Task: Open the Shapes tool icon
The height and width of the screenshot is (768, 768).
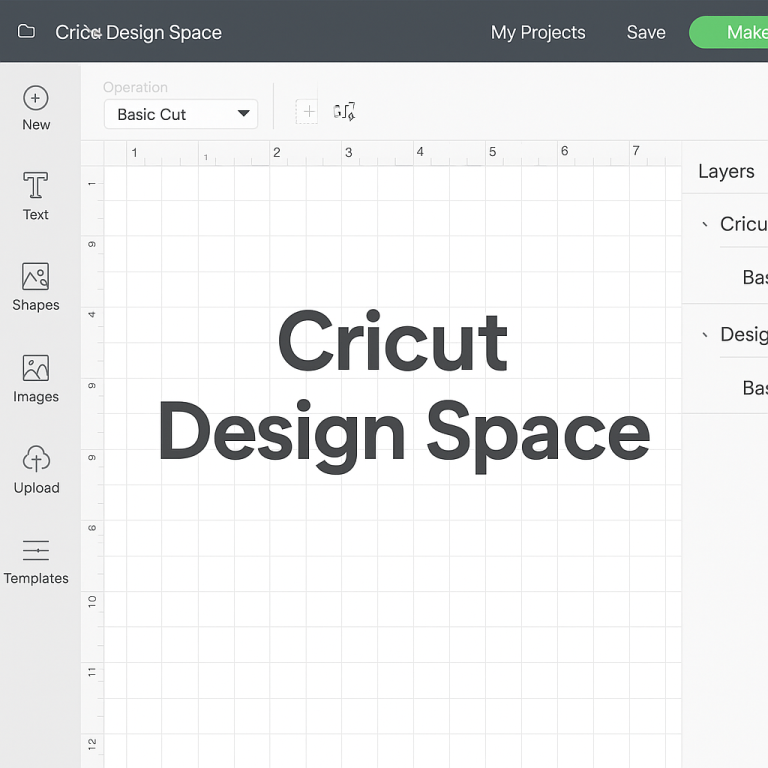Action: (35, 276)
